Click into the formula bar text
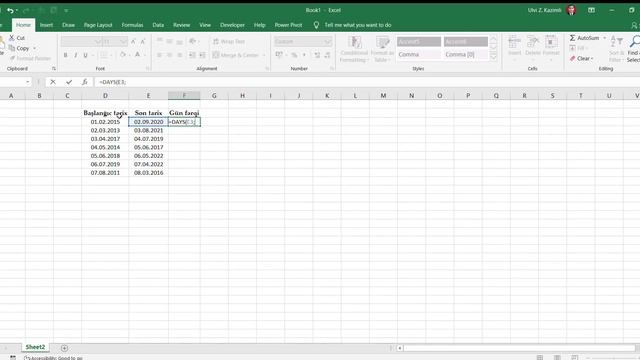 (x=112, y=82)
